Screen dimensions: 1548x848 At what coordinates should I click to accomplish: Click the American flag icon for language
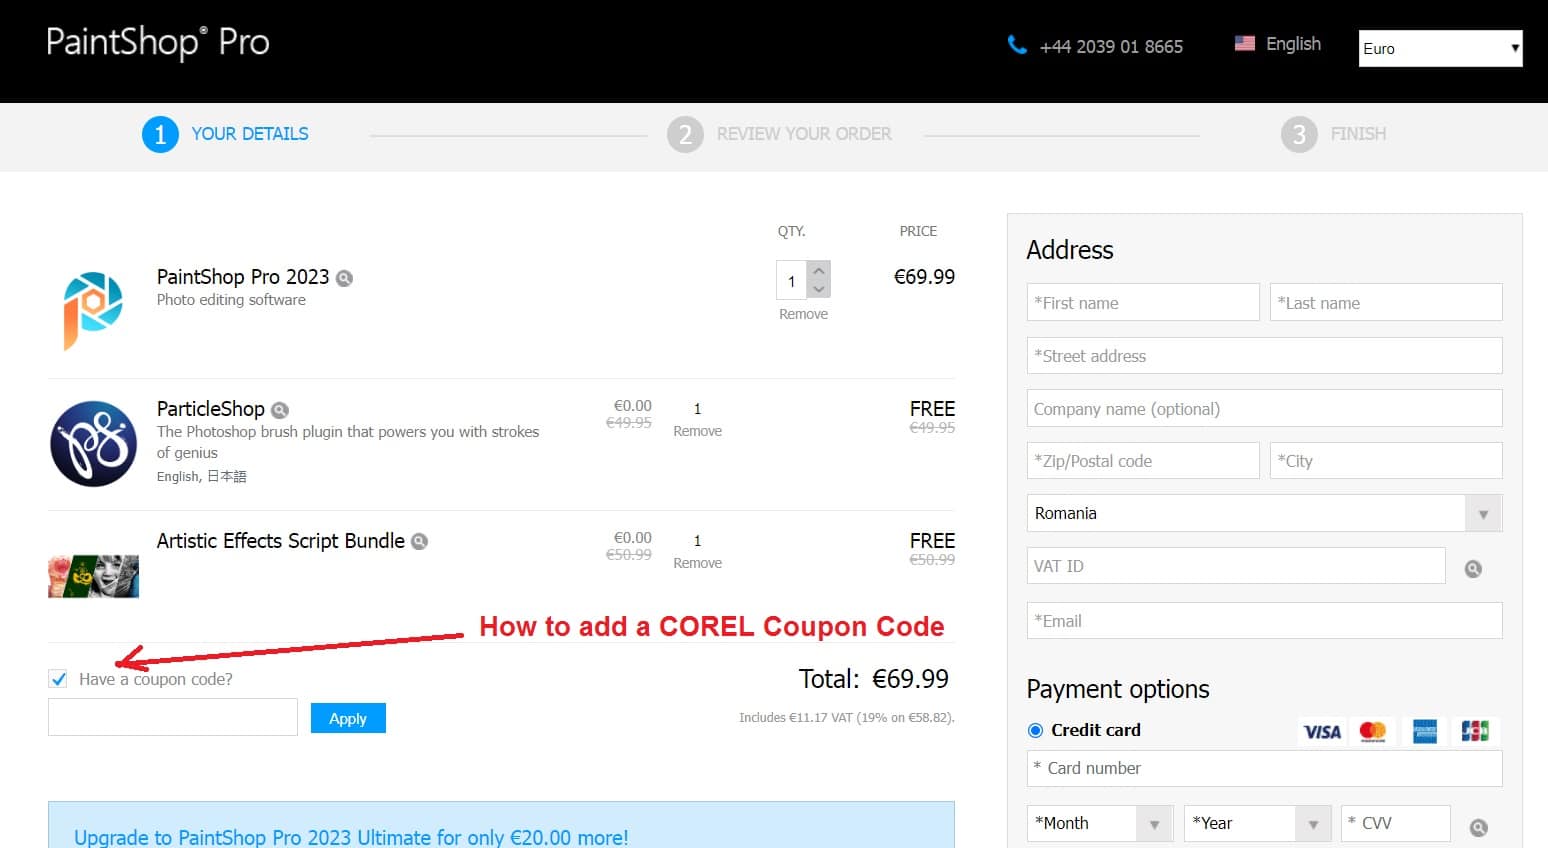[1244, 43]
